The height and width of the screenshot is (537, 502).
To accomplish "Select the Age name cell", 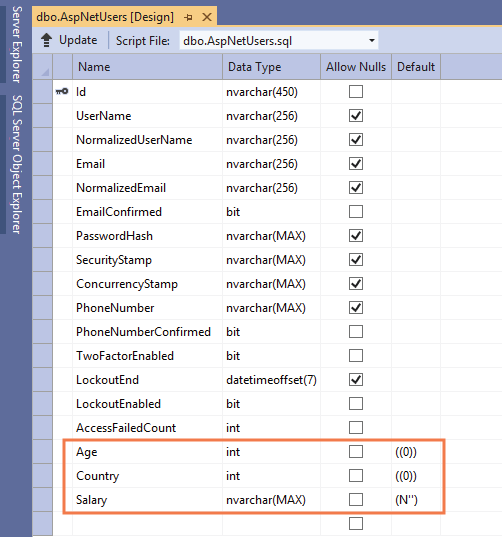I will 148,451.
